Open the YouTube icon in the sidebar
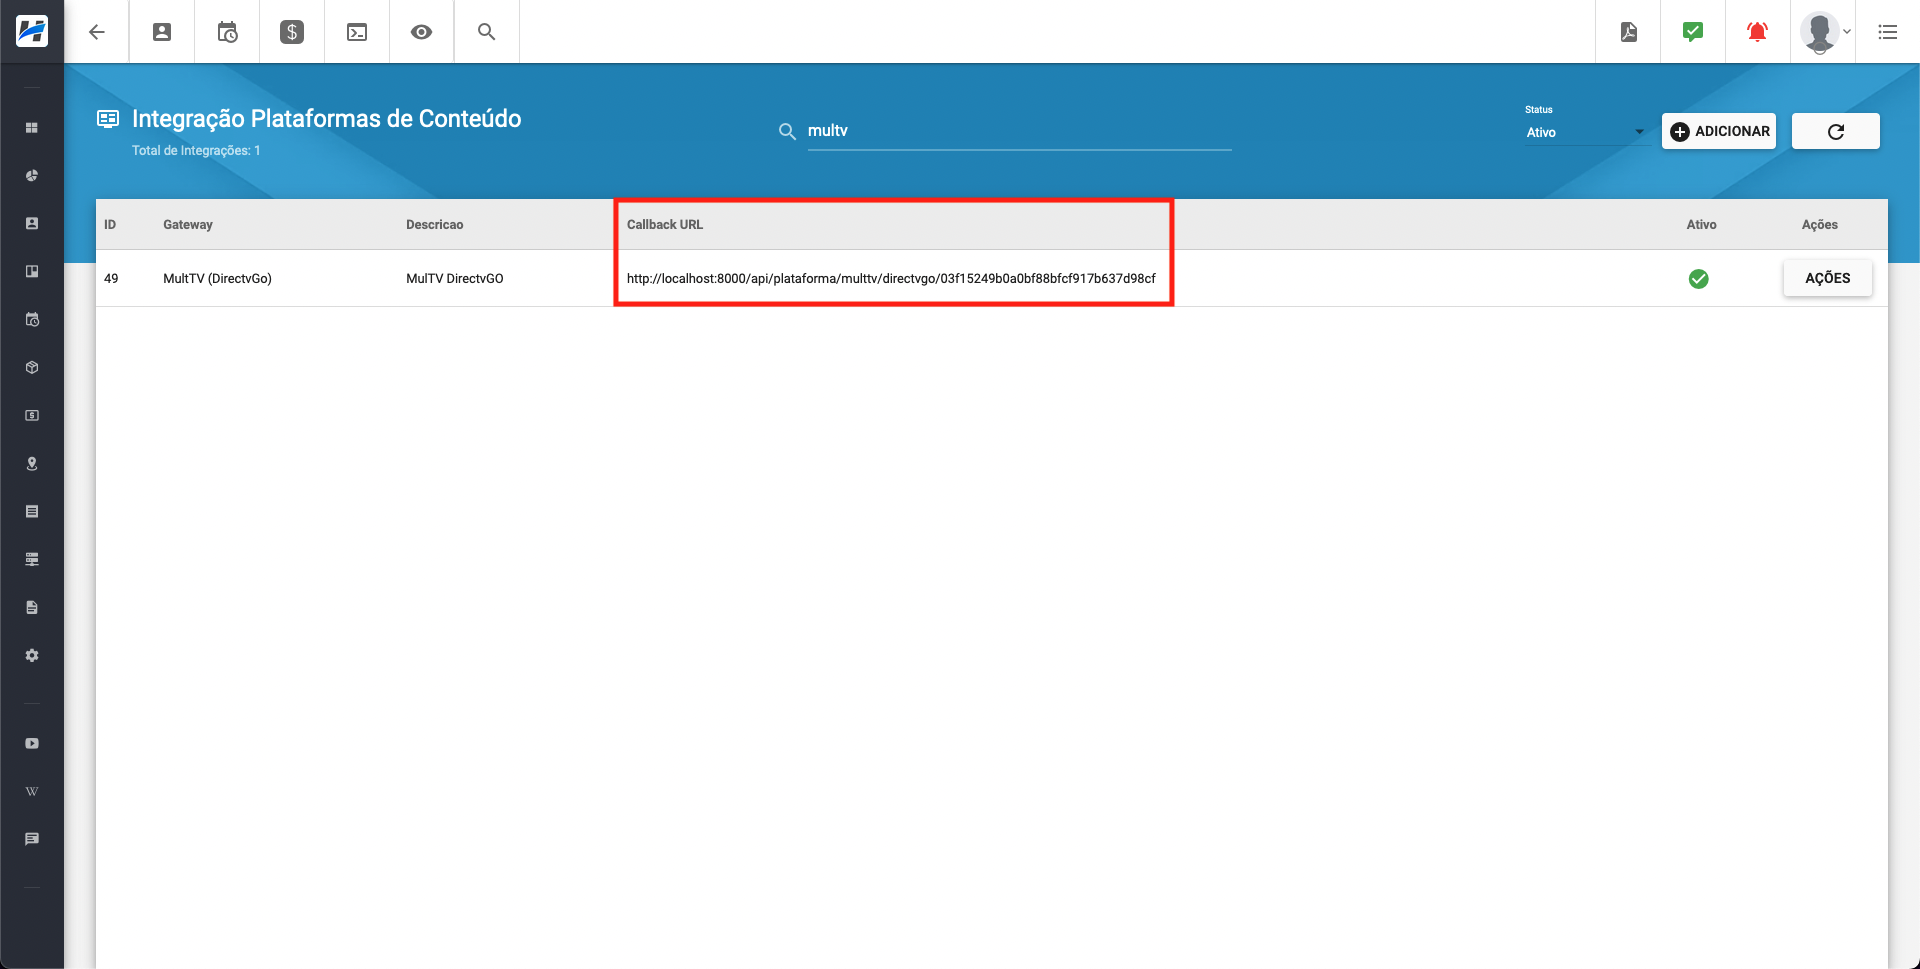 point(31,743)
